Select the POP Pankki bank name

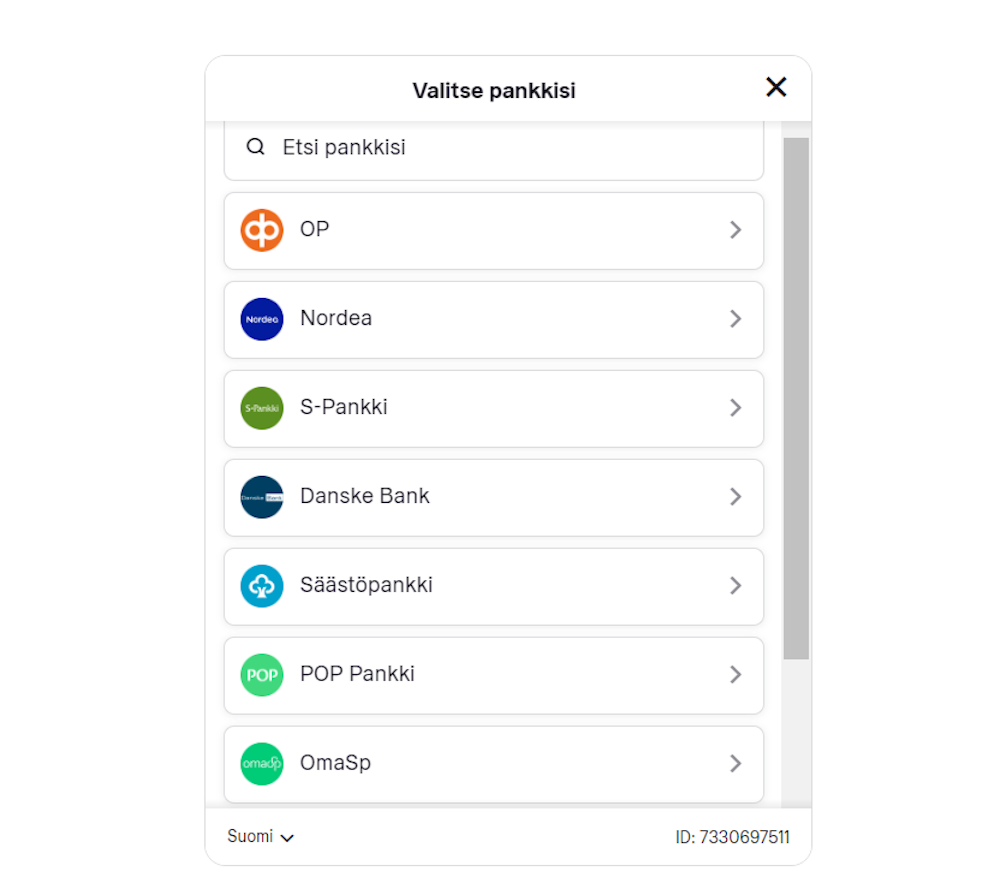pos(357,675)
